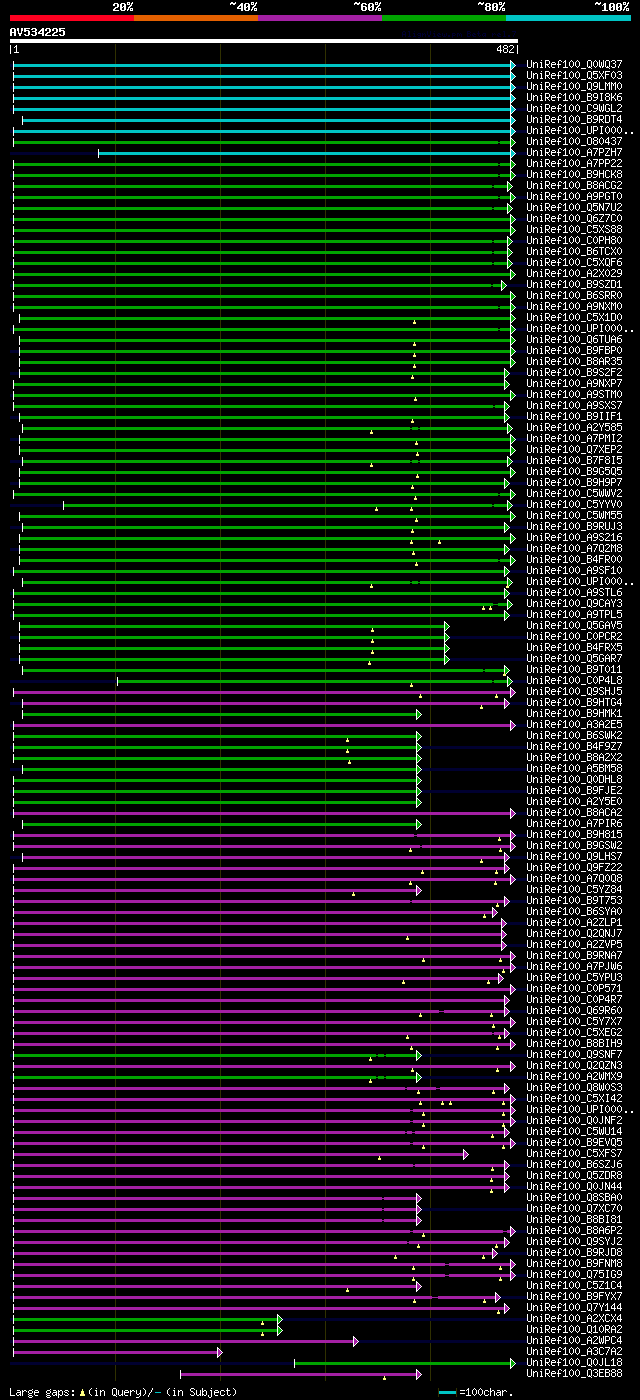The image size is (640, 1400).
Task: Select the UniRef100_C5YZ84 label
Action: pyautogui.click(x=574, y=889)
